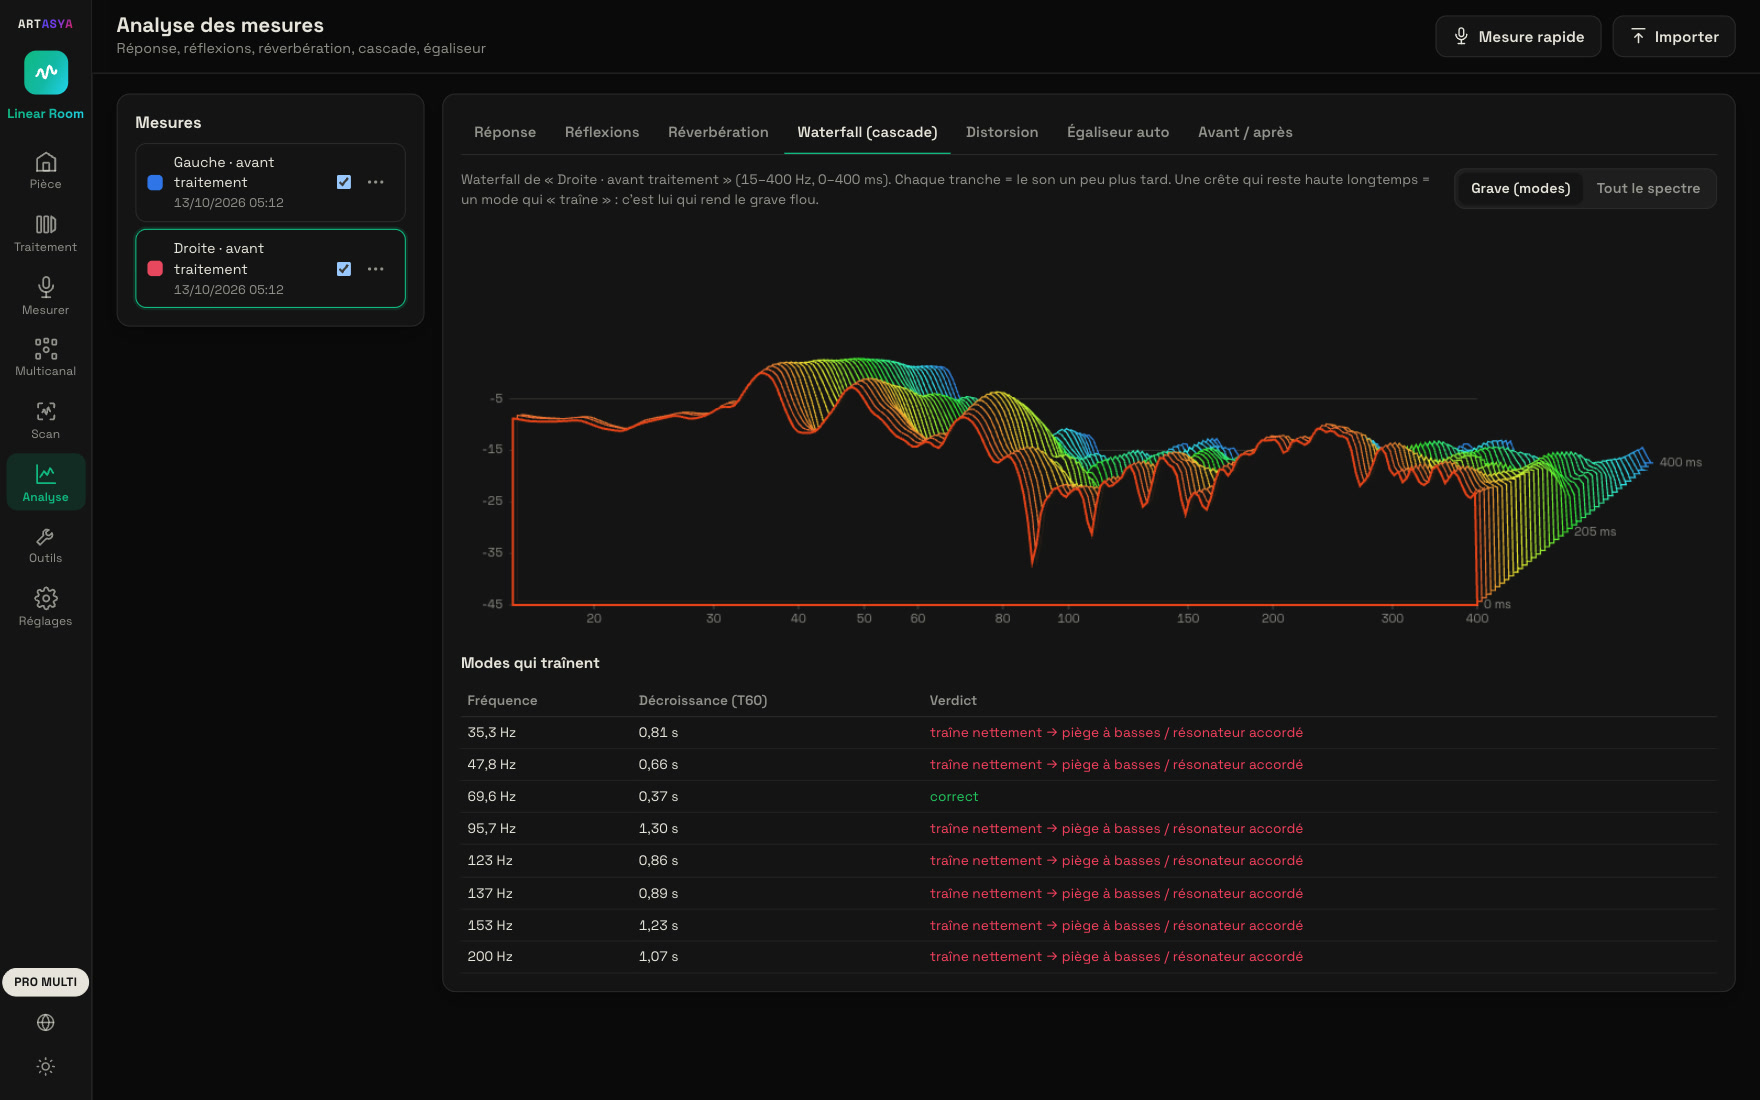Image resolution: width=1760 pixels, height=1100 pixels.
Task: Open the Multicanal sidebar section
Action: (46, 357)
